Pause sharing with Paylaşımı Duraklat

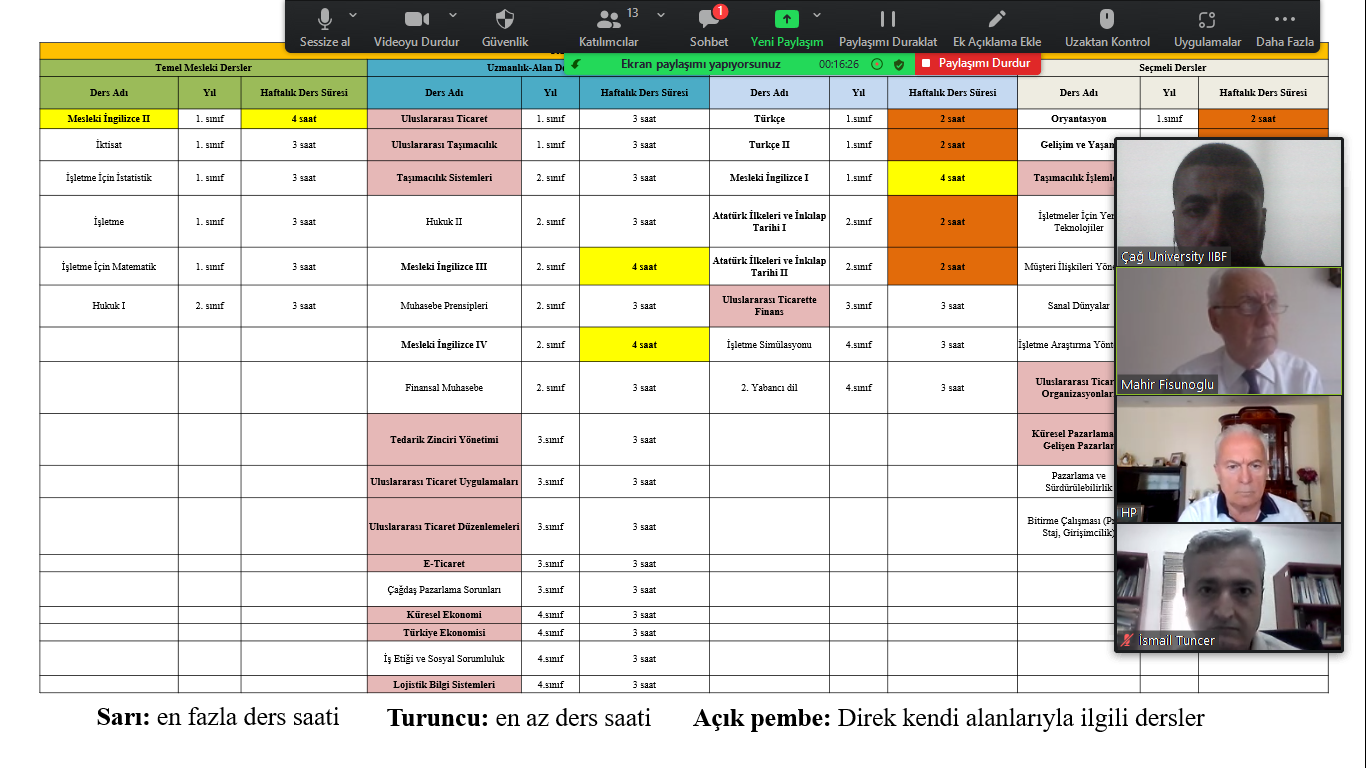(x=888, y=27)
